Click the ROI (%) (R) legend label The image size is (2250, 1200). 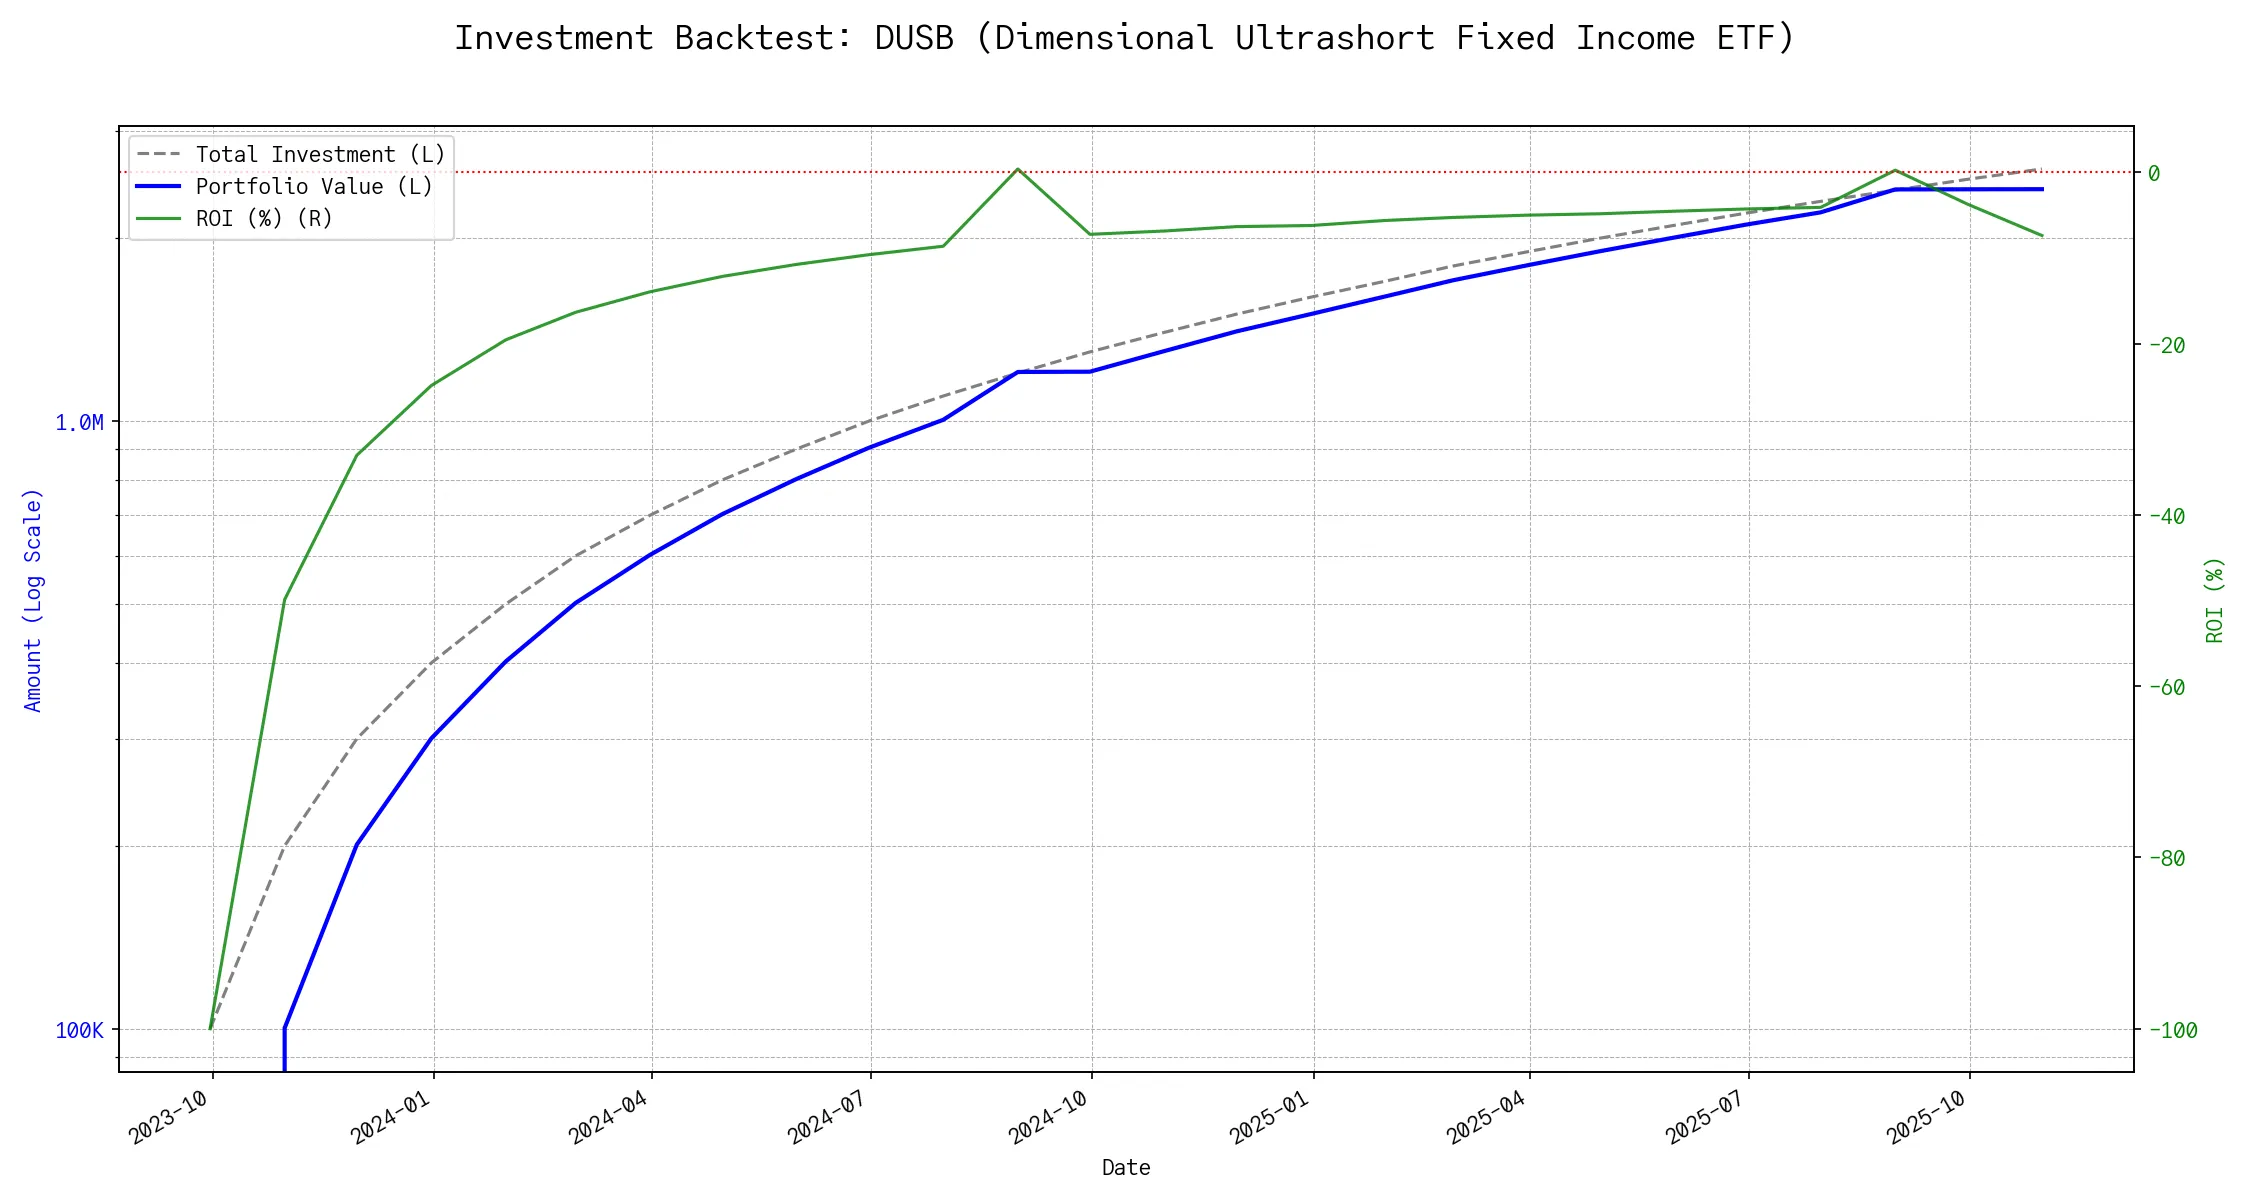pyautogui.click(x=264, y=218)
